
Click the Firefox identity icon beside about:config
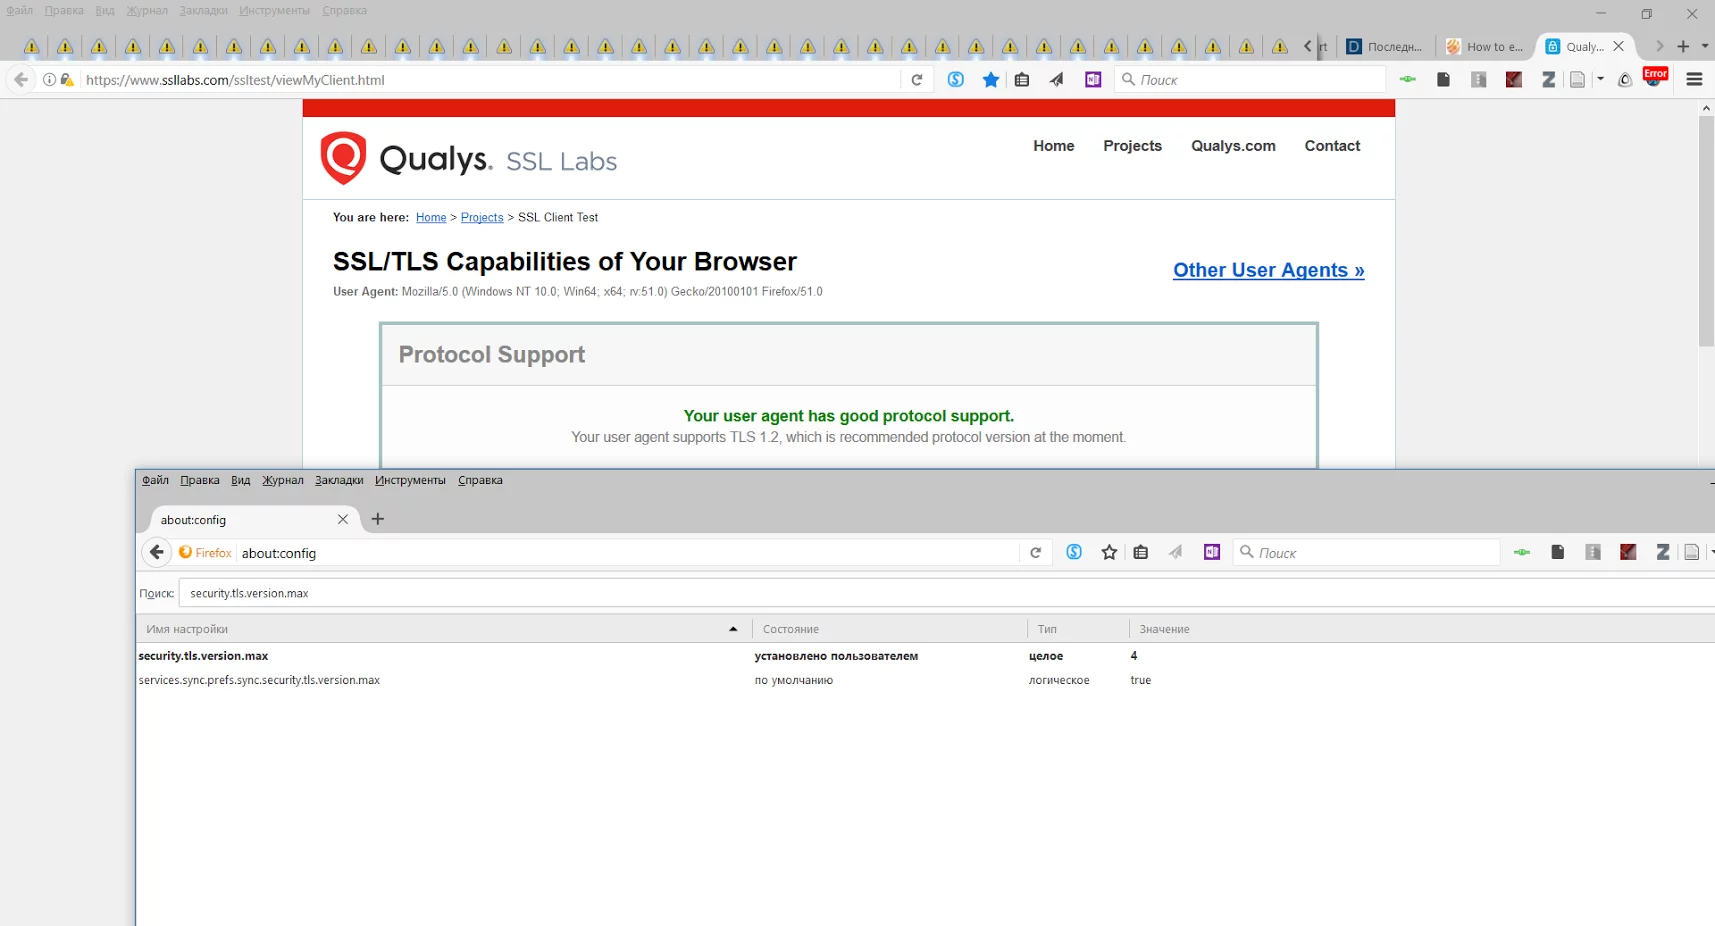click(x=205, y=553)
